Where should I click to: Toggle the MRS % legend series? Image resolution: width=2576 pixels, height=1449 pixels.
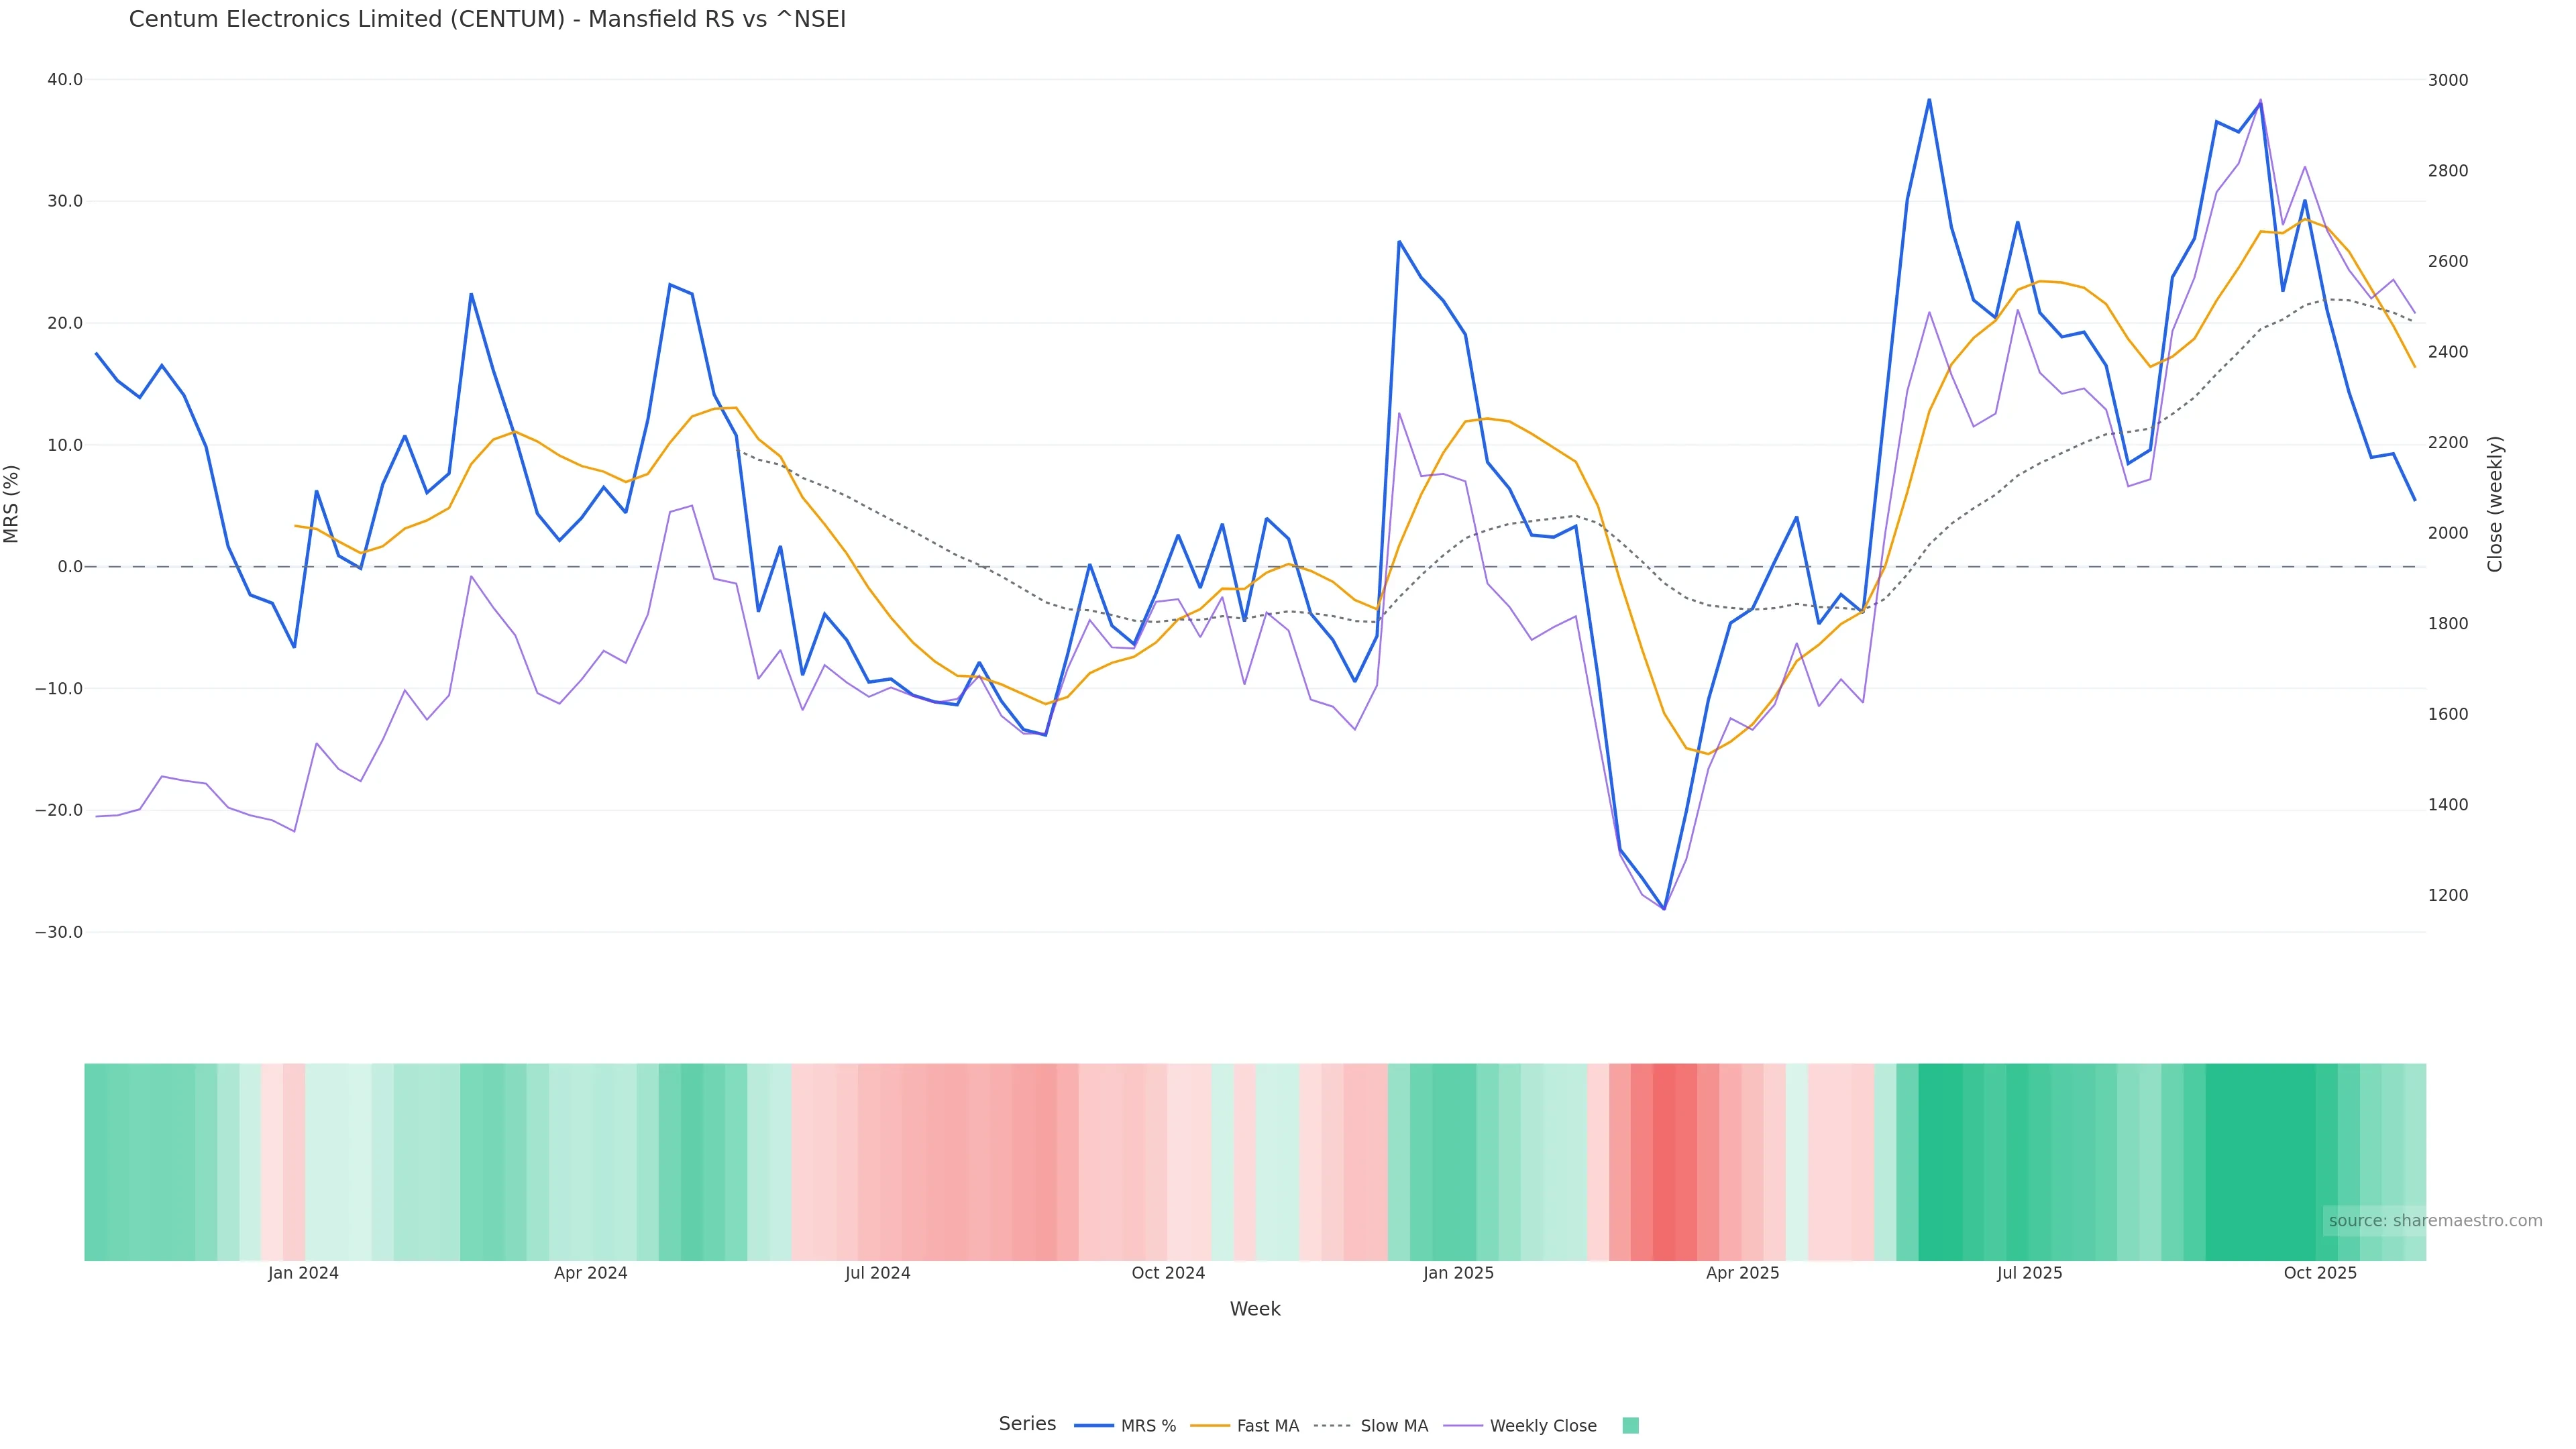pyautogui.click(x=1147, y=1426)
